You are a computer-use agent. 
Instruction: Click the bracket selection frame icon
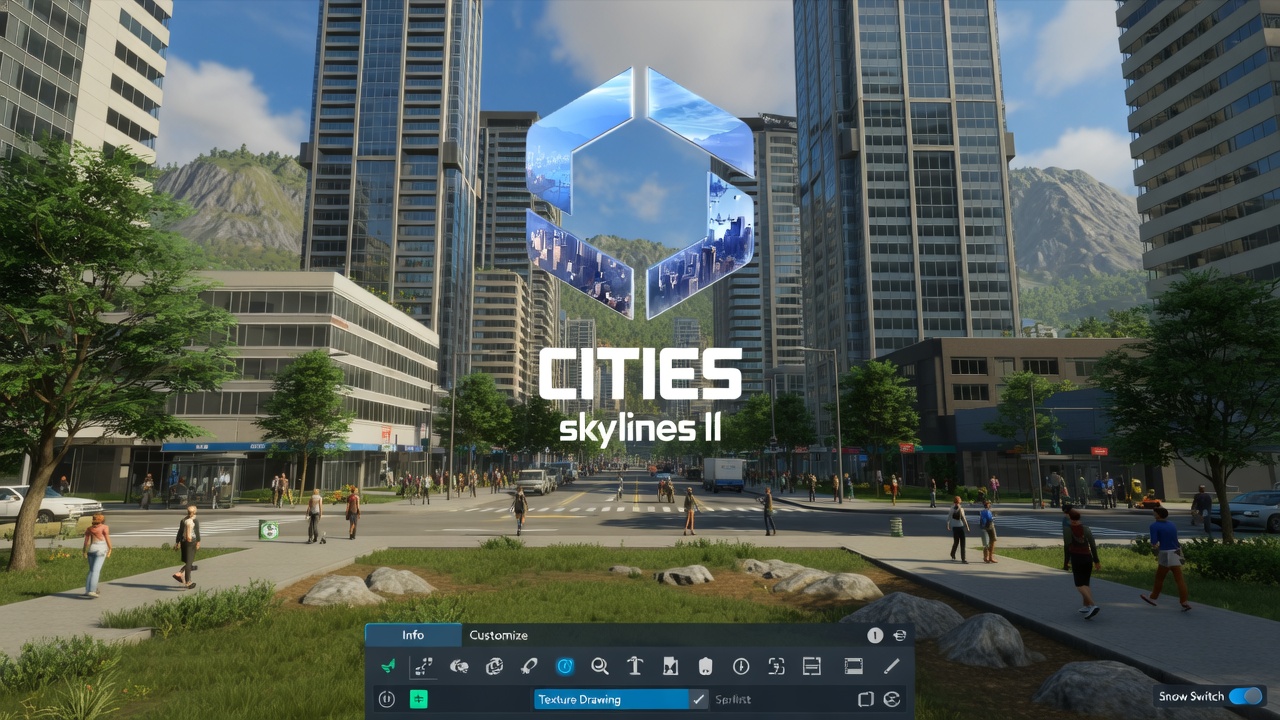point(776,666)
